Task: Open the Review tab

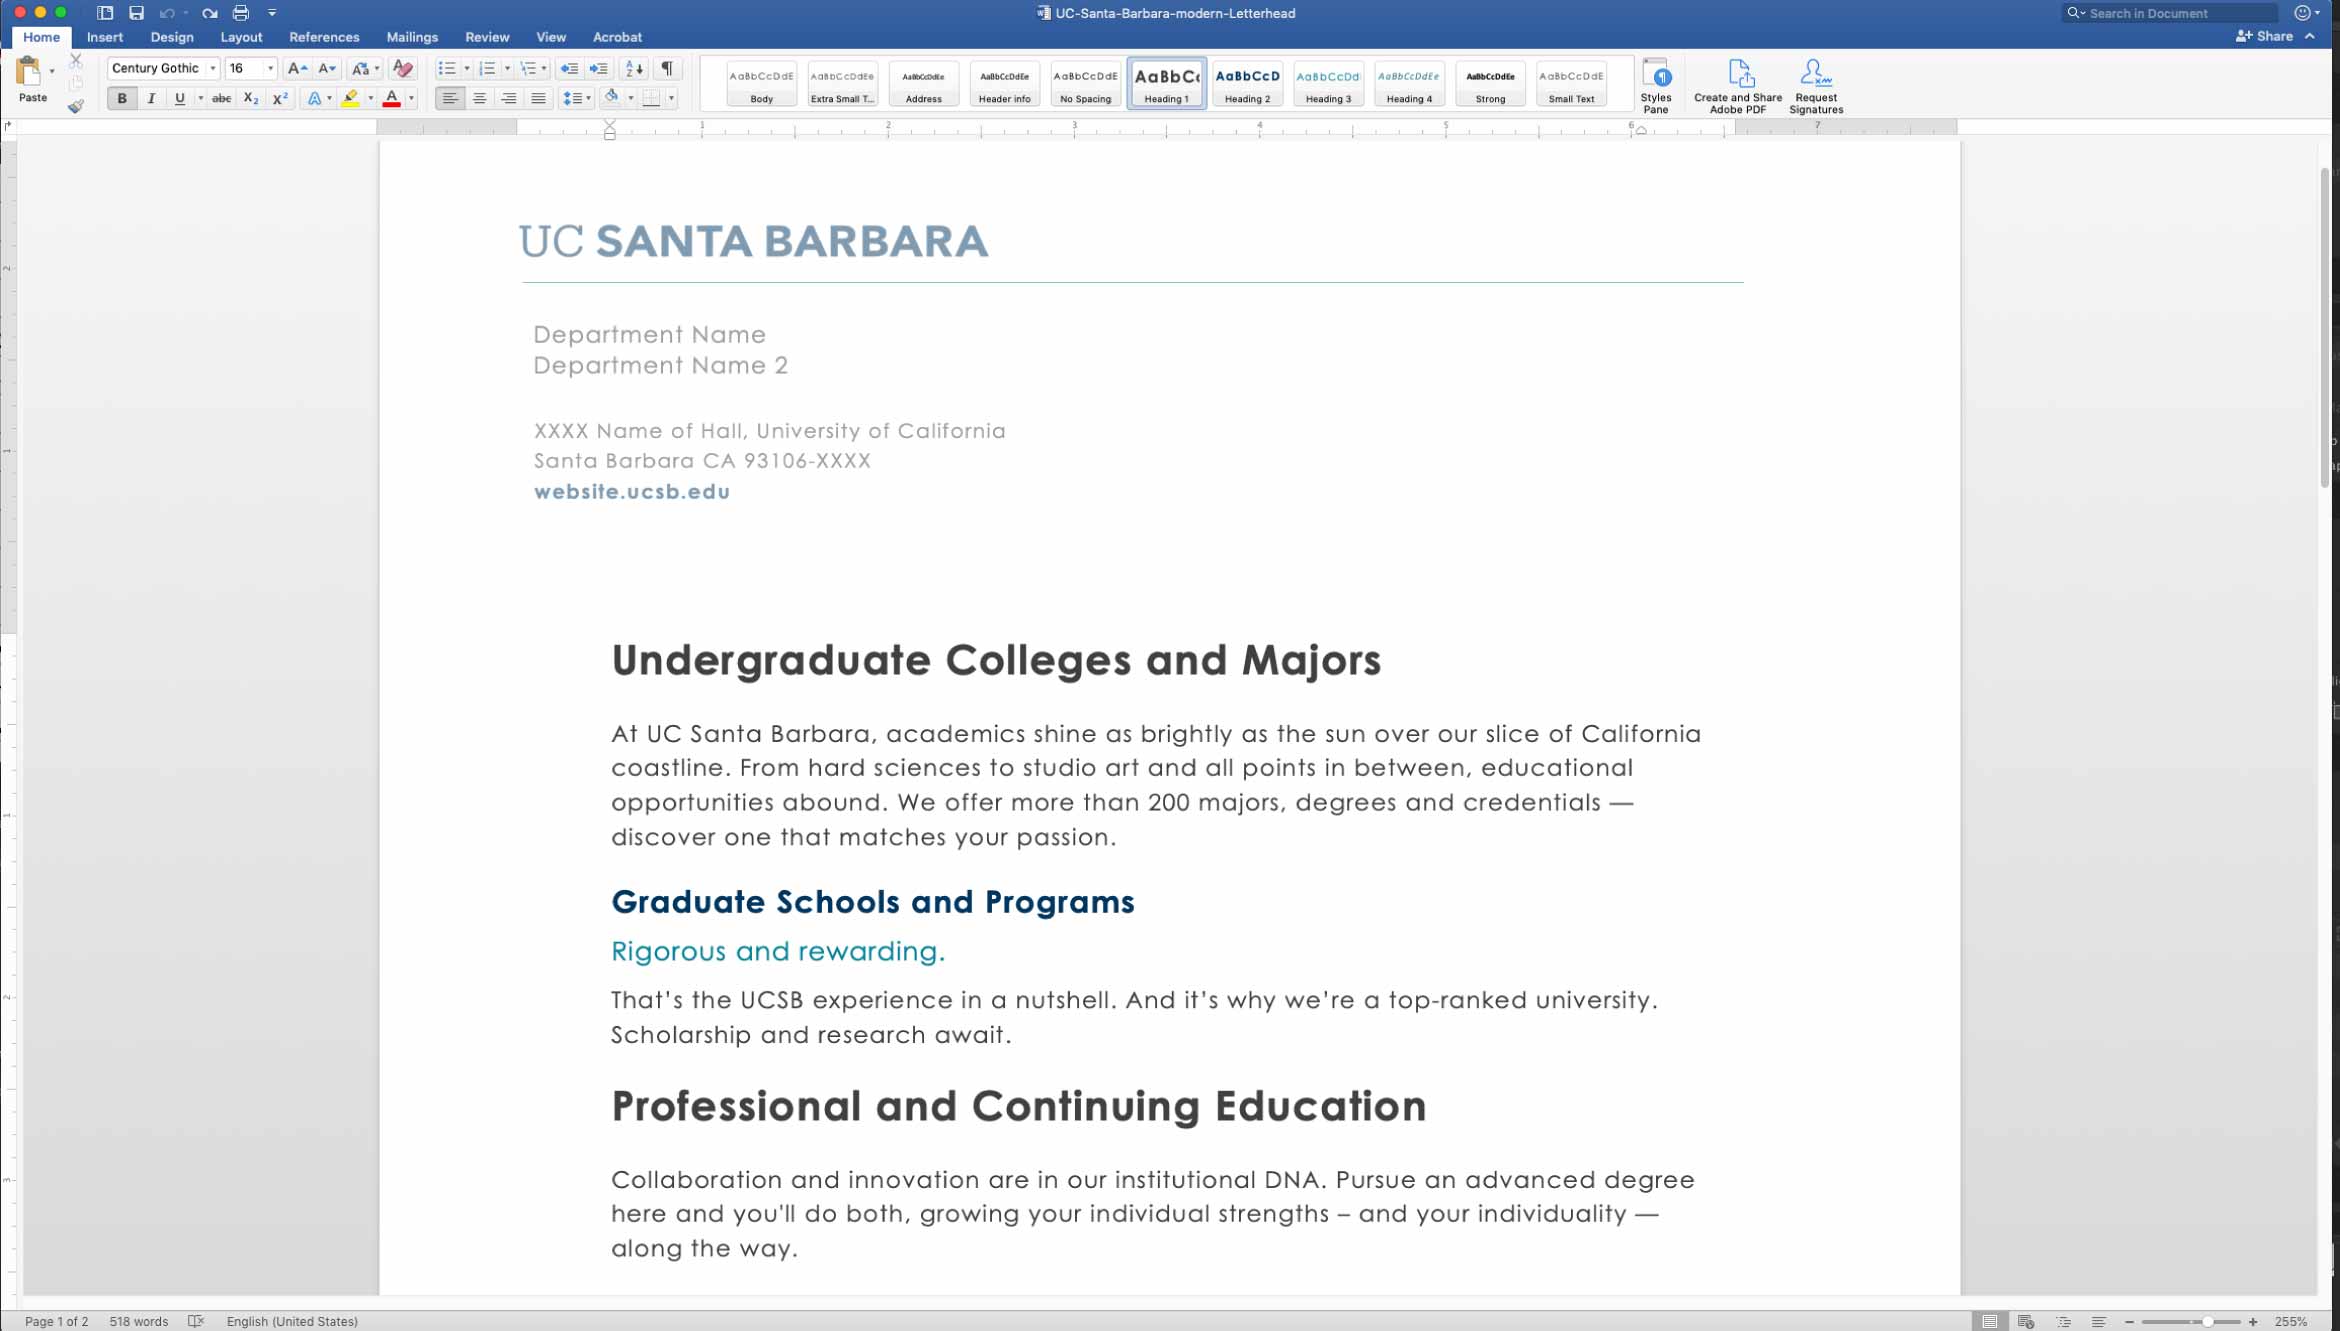Action: click(x=487, y=37)
